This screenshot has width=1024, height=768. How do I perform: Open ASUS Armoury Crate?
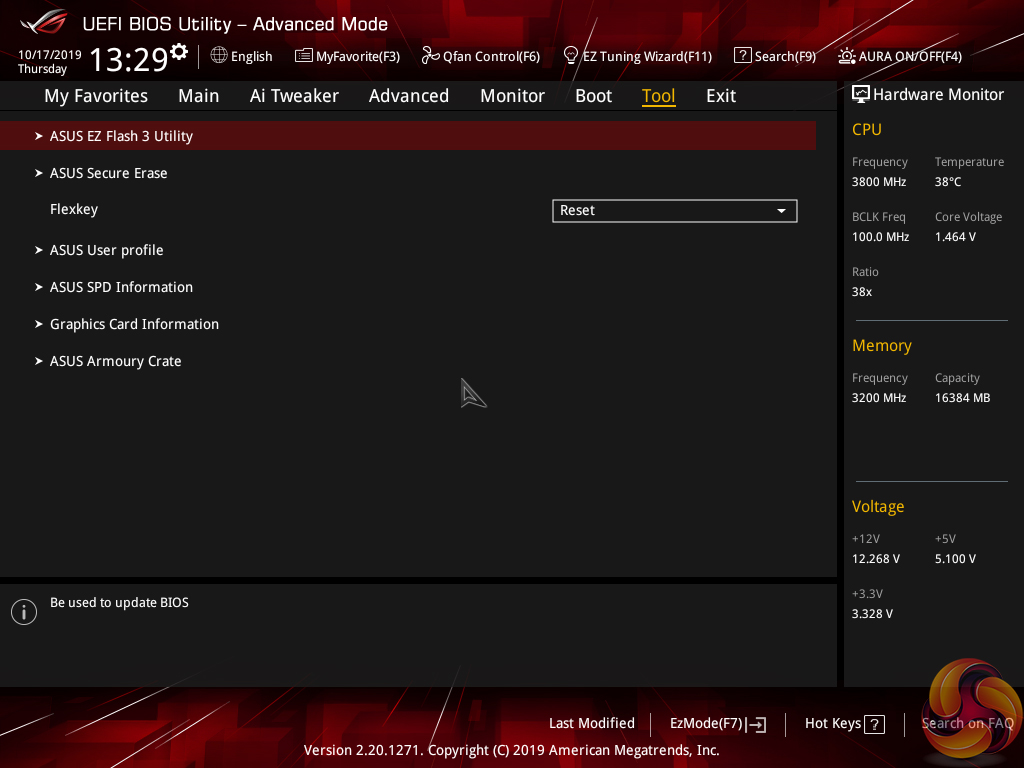point(116,361)
